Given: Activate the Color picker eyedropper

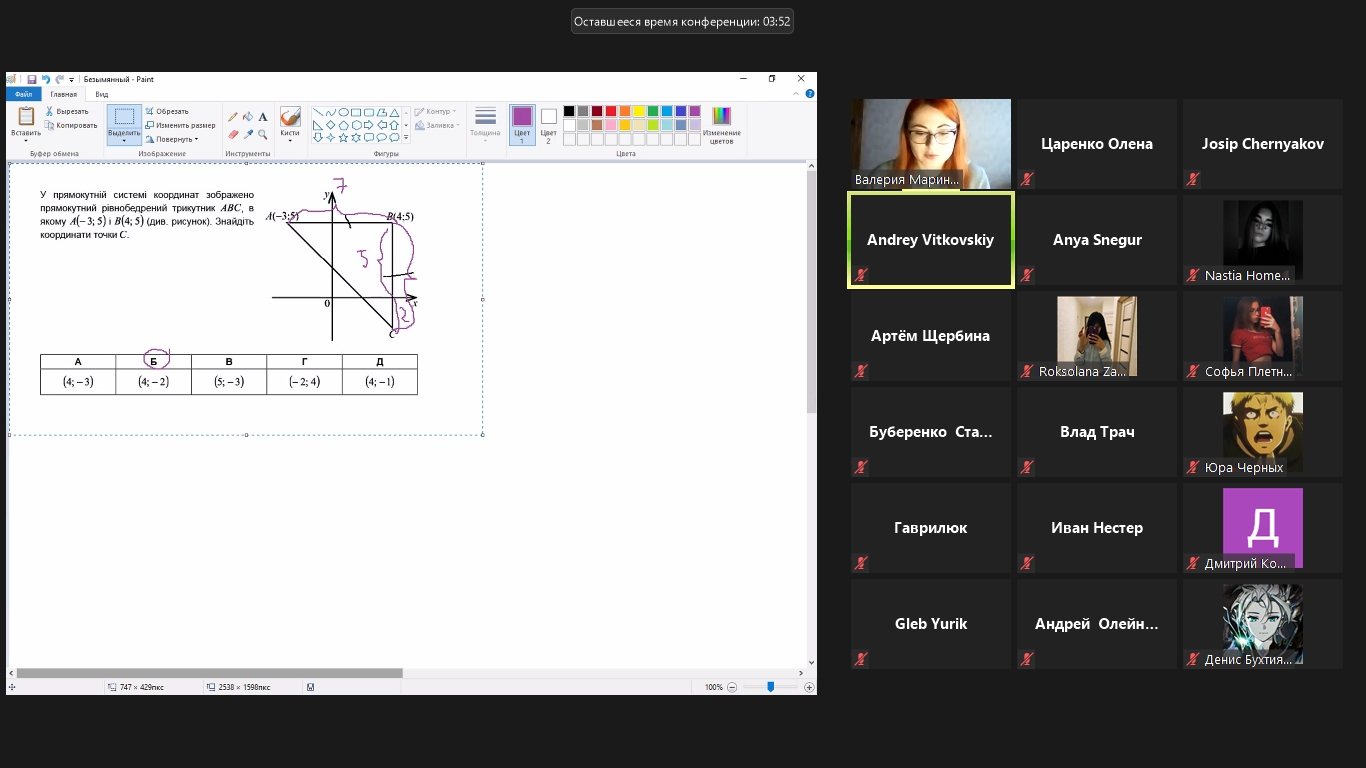Looking at the screenshot, I should click(x=248, y=134).
